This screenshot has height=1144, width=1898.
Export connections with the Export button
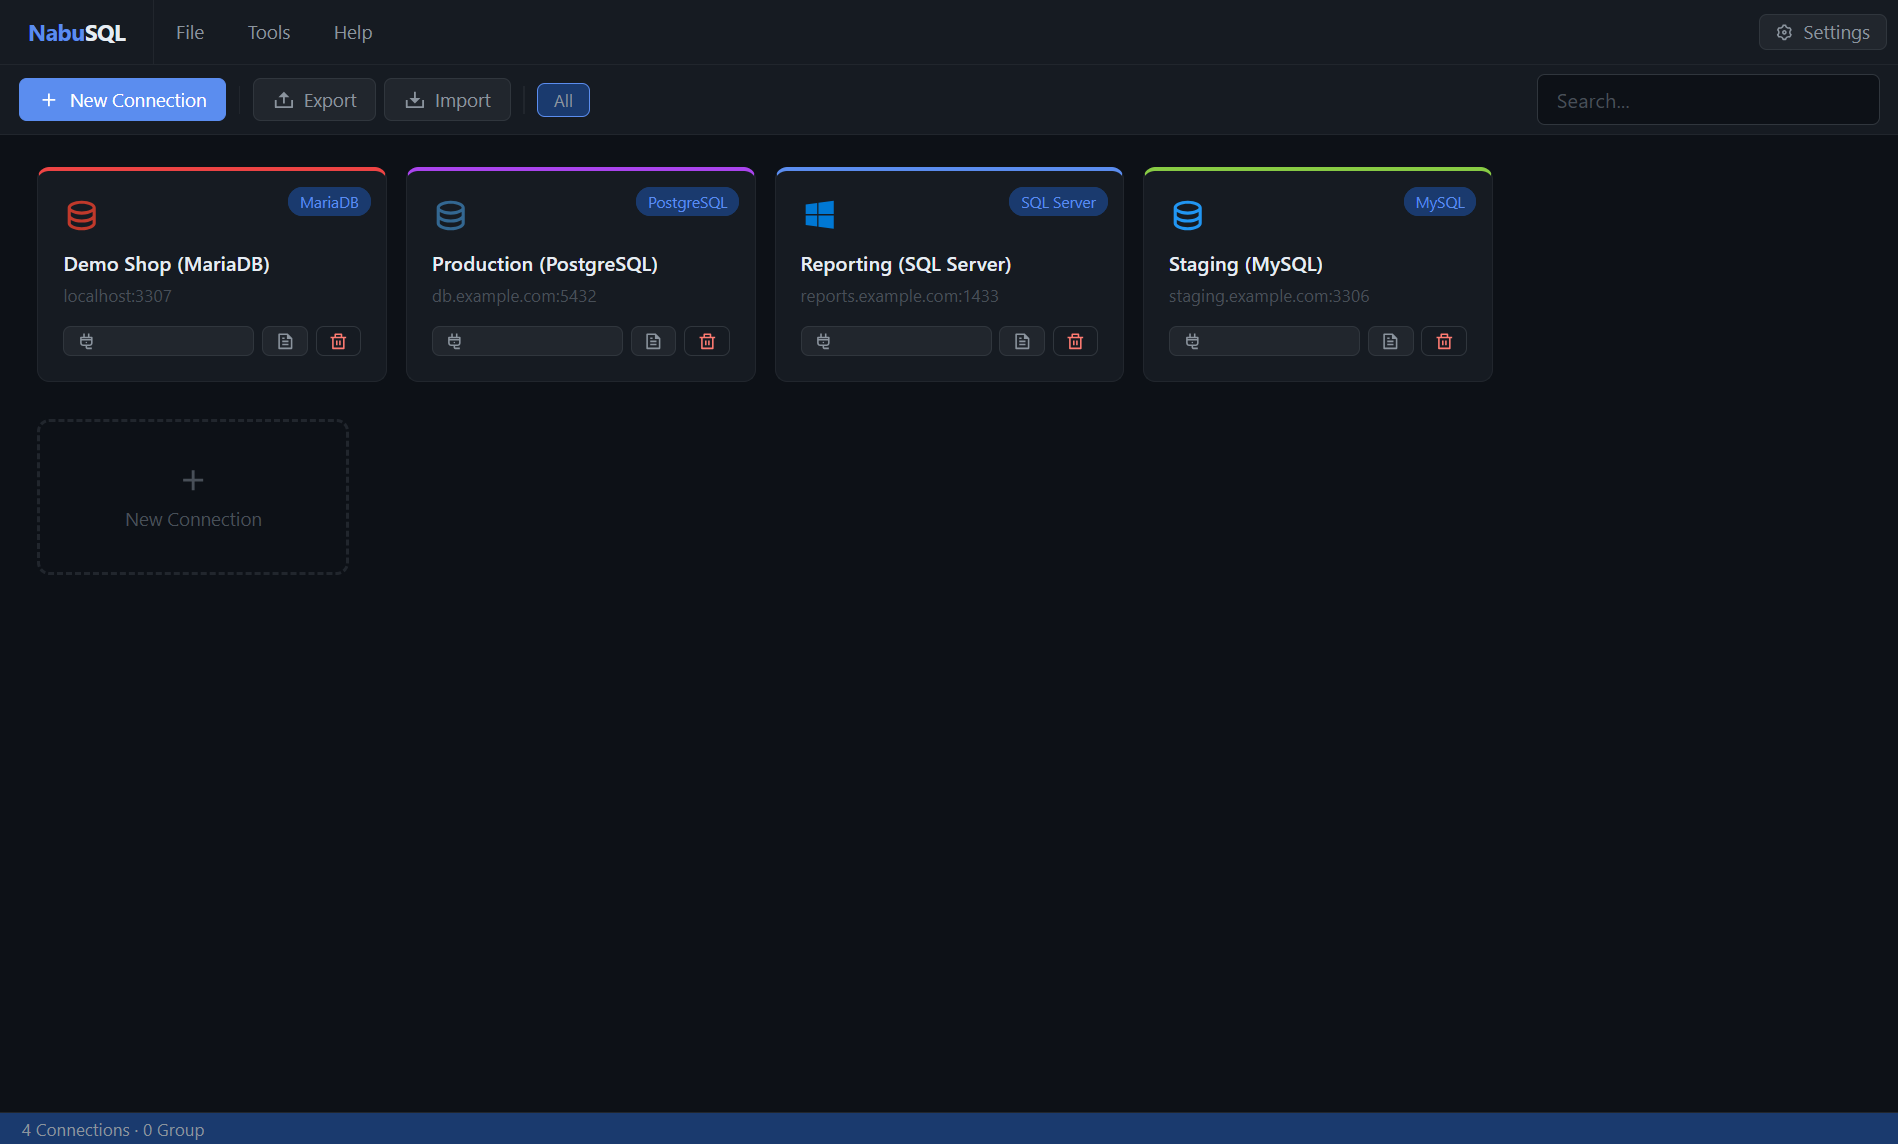tap(314, 100)
